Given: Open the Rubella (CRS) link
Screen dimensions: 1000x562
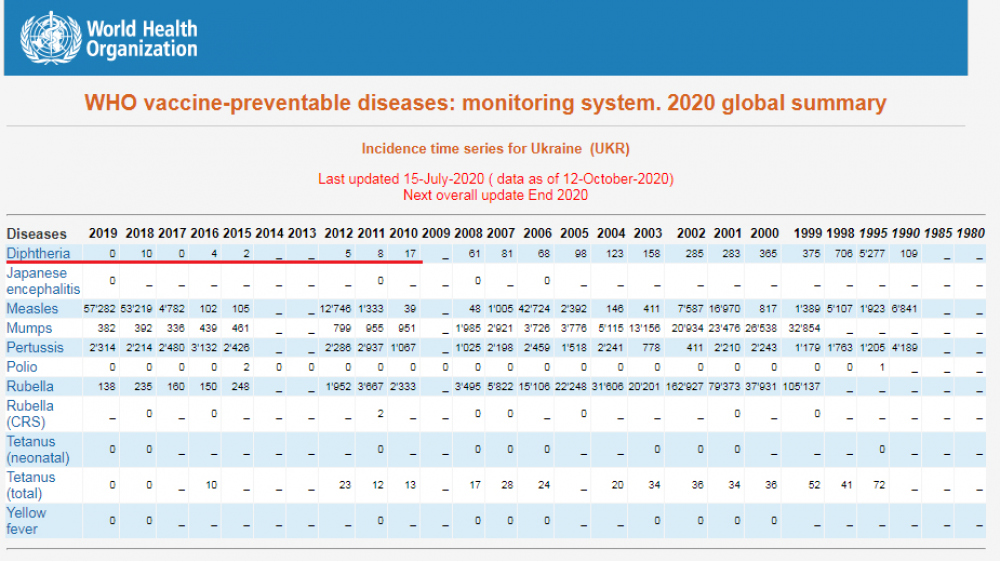Looking at the screenshot, I should pyautogui.click(x=31, y=414).
